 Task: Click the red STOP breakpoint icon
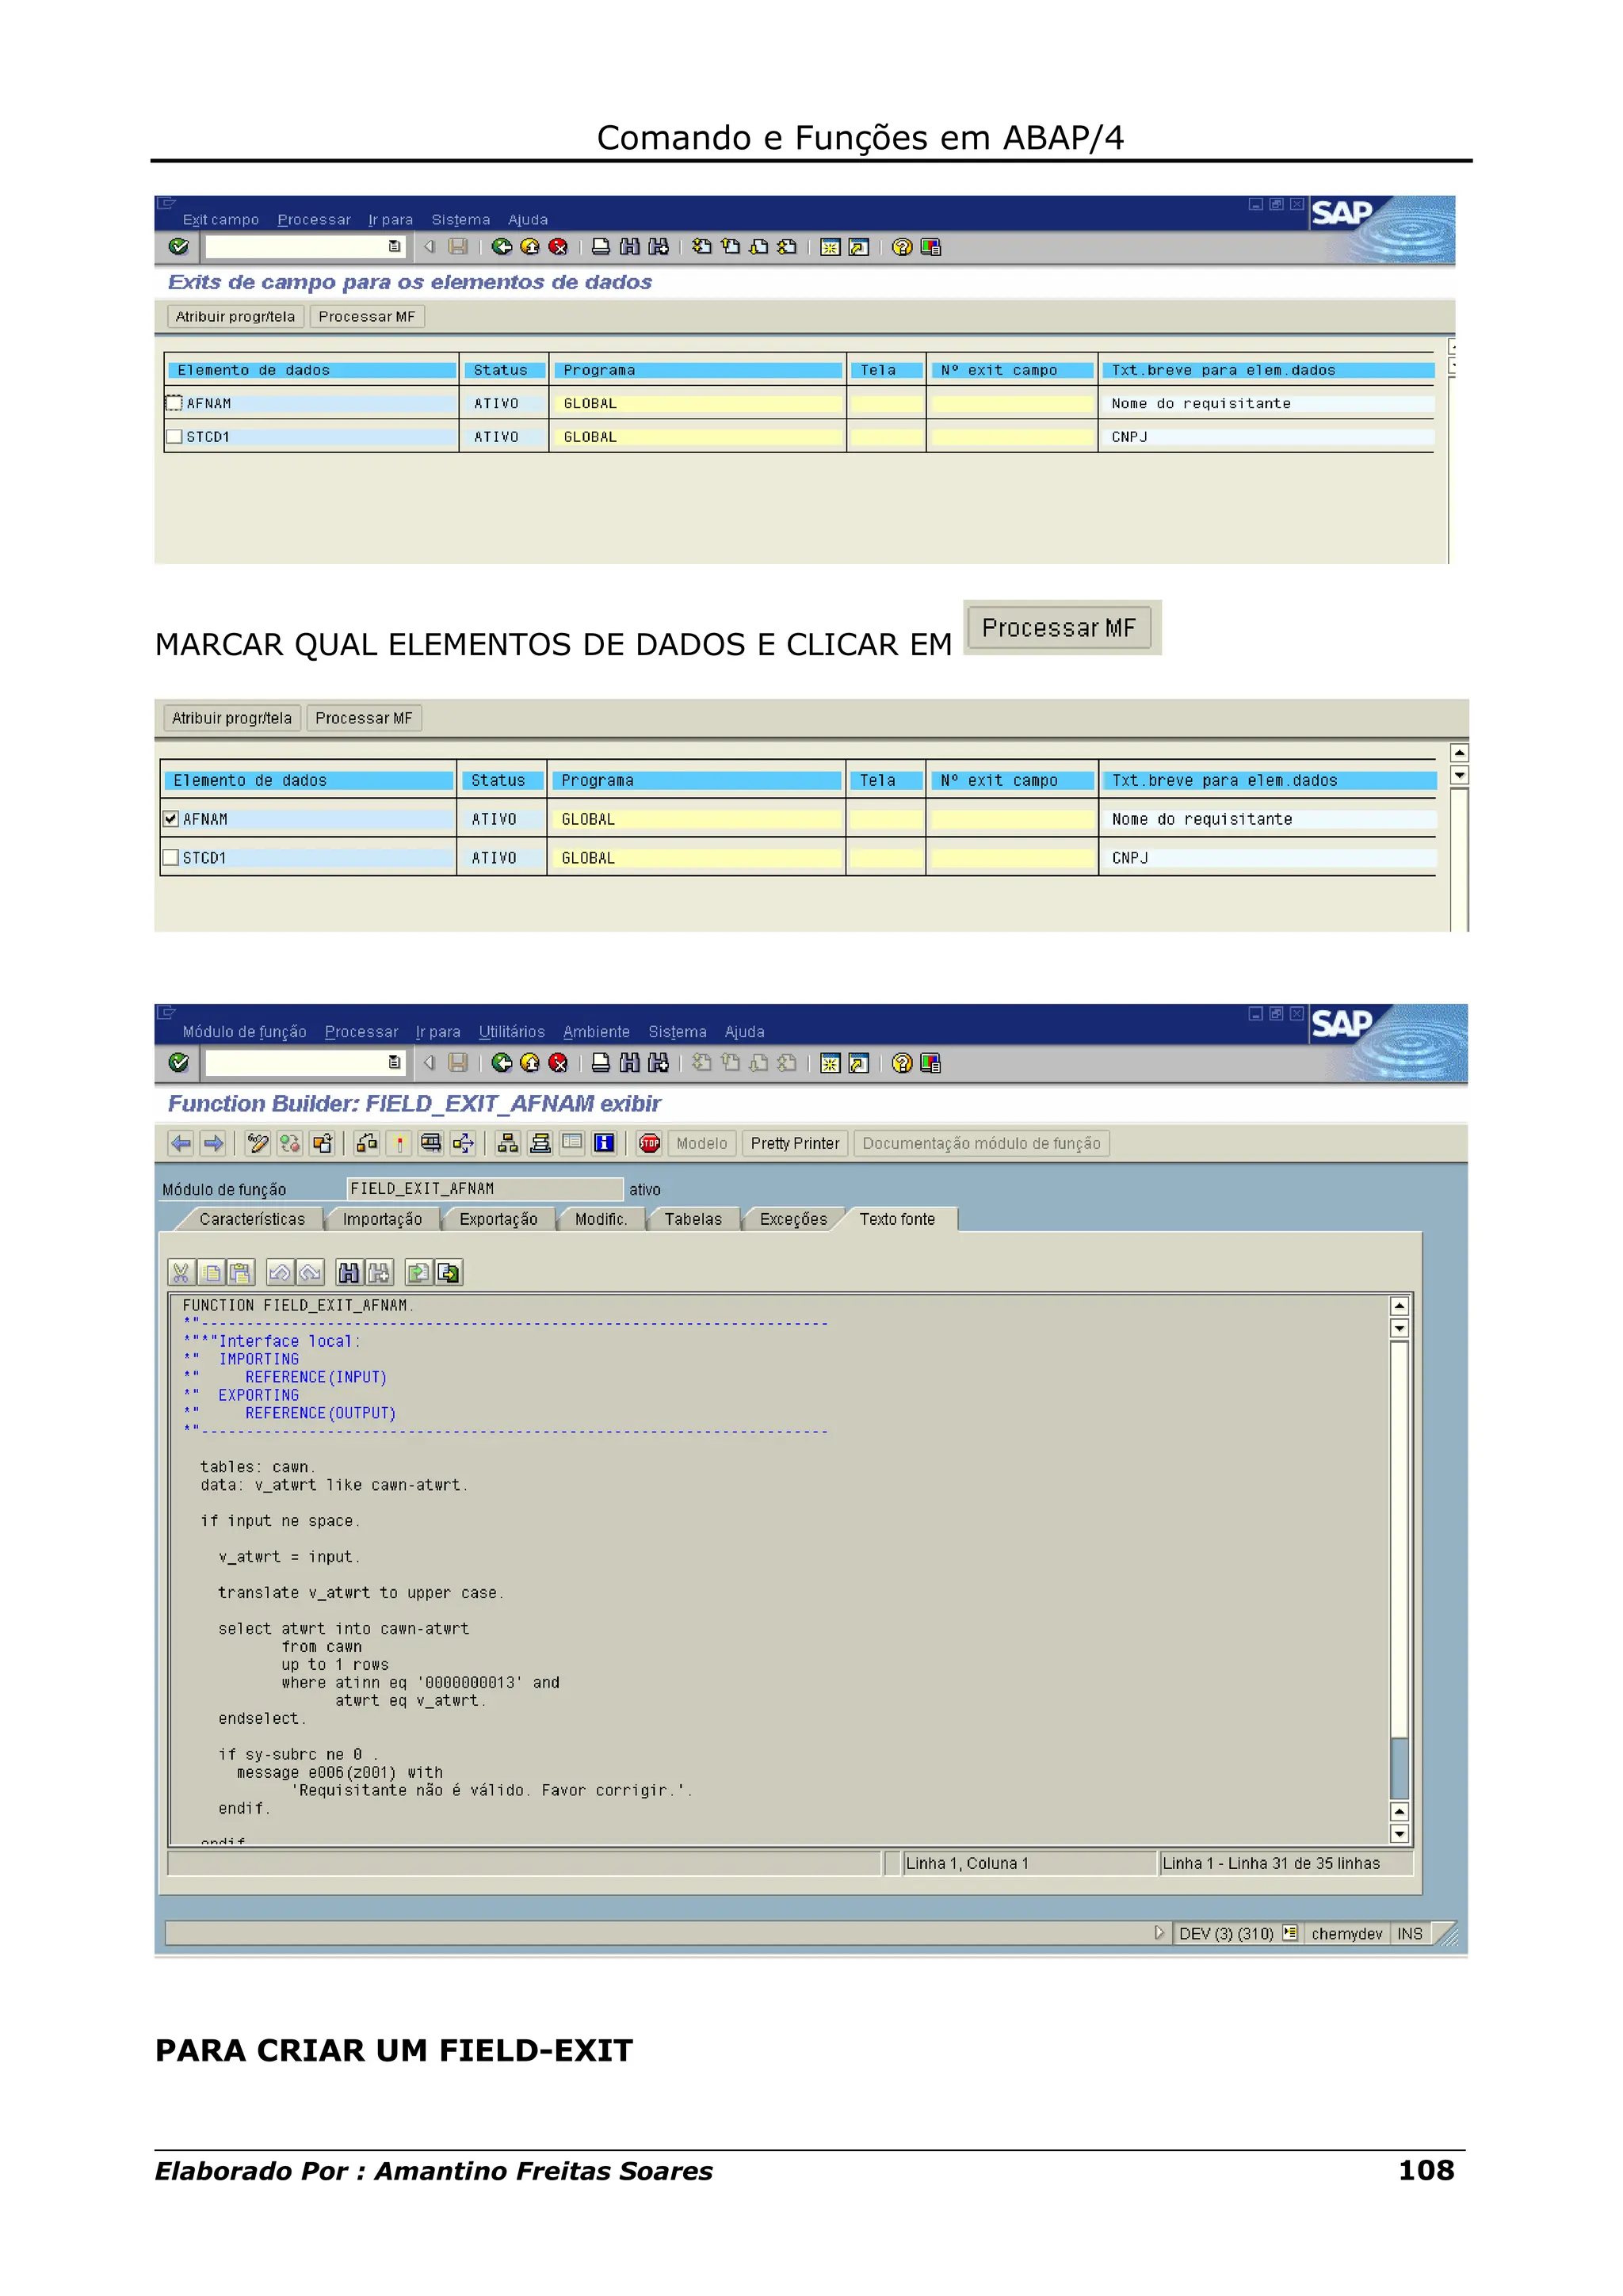pos(649,1143)
